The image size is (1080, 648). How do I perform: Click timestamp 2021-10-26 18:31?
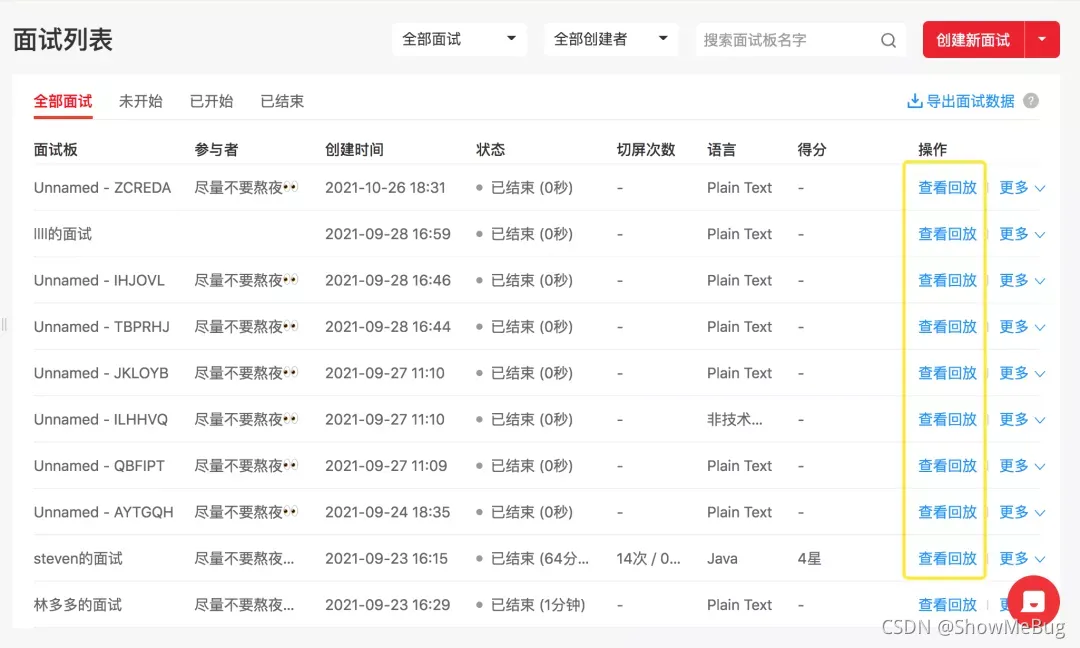tap(385, 187)
